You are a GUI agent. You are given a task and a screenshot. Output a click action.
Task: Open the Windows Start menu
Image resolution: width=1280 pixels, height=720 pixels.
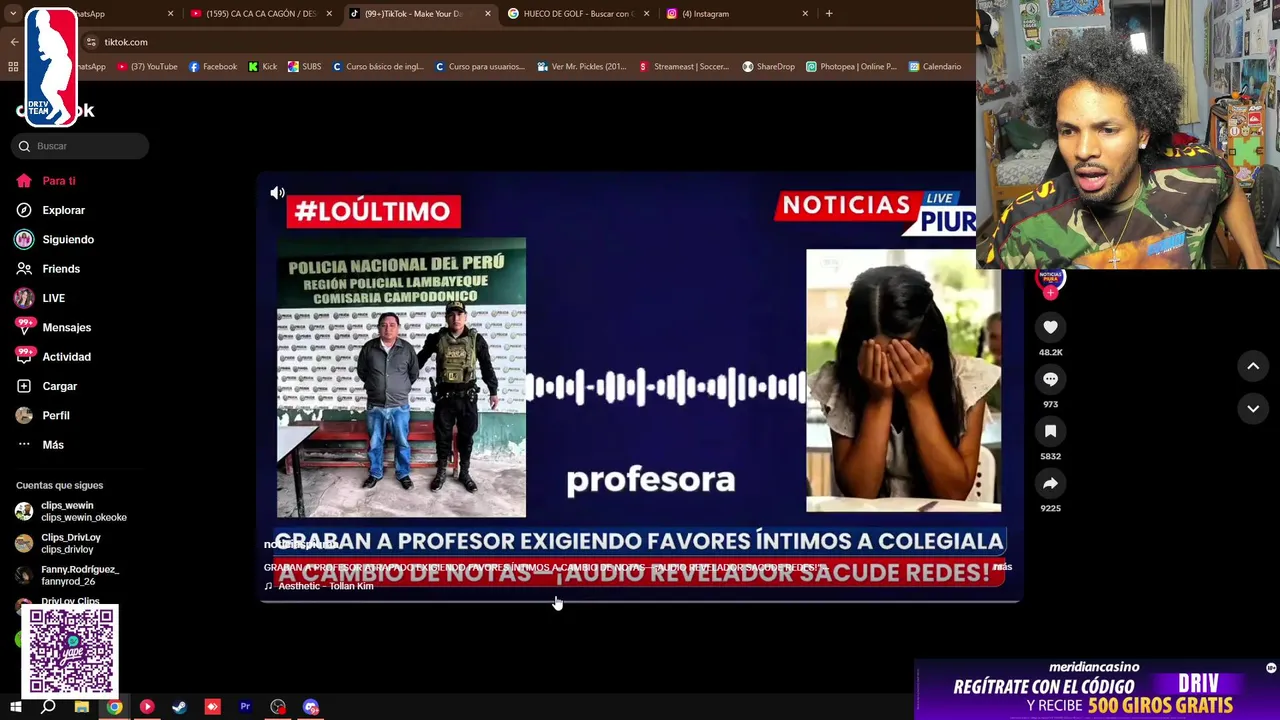coord(15,707)
